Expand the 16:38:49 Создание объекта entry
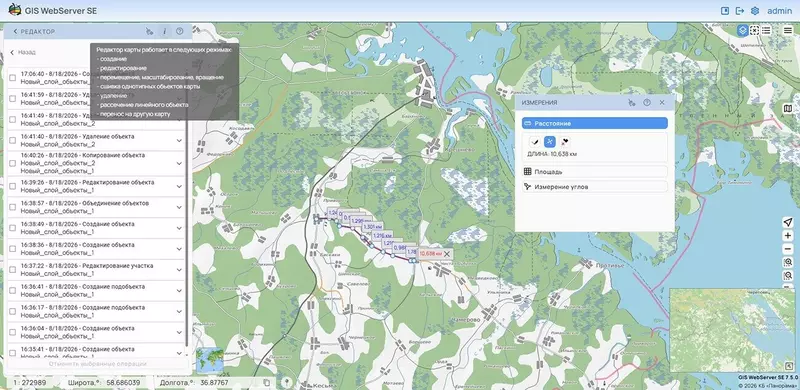Screen dimensions: 800x390 (x=179, y=228)
